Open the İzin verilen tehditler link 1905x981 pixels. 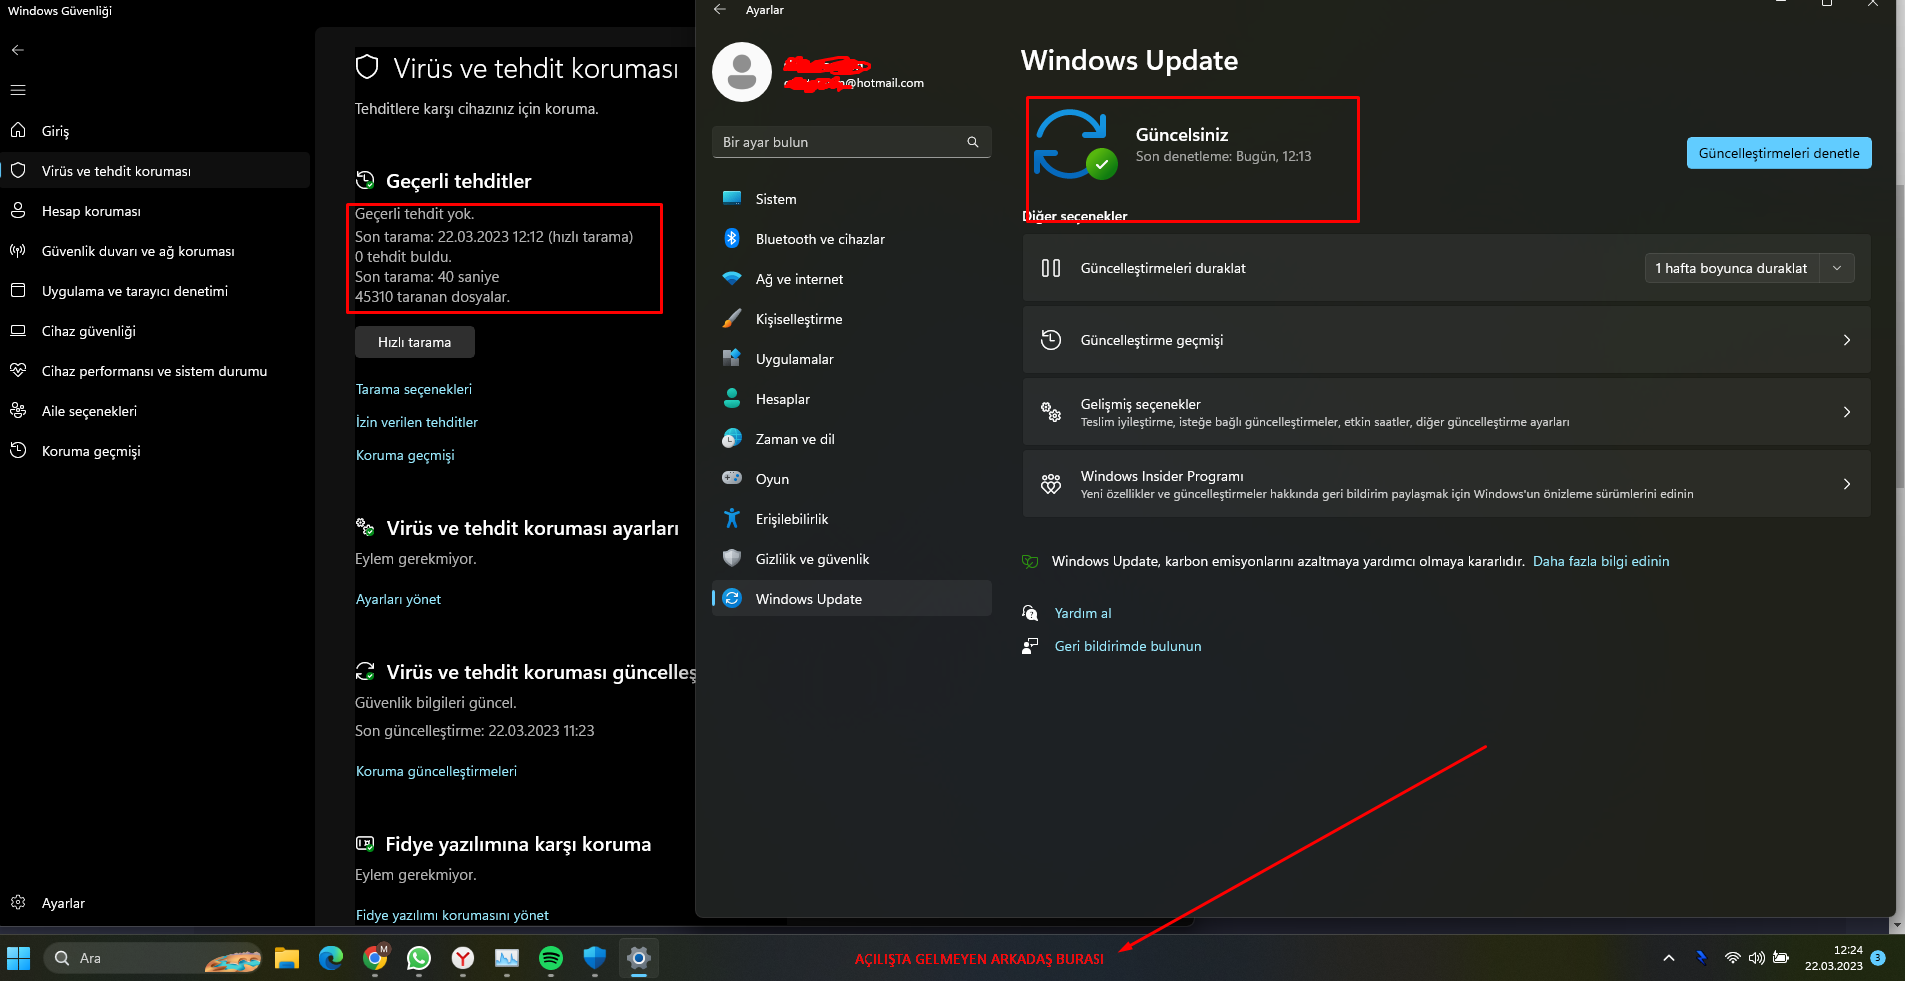point(417,422)
